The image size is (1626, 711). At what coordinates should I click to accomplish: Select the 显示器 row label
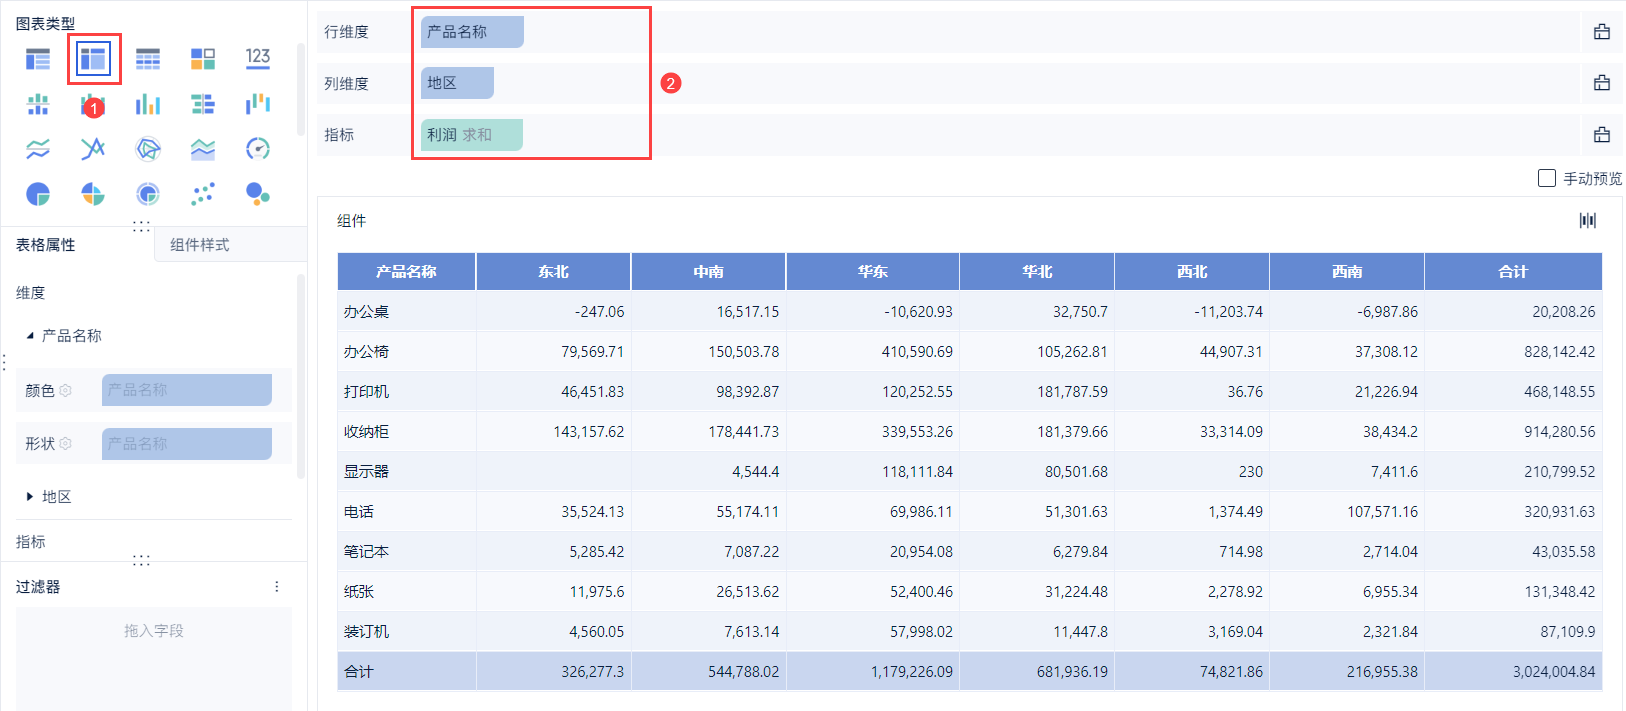[366, 472]
